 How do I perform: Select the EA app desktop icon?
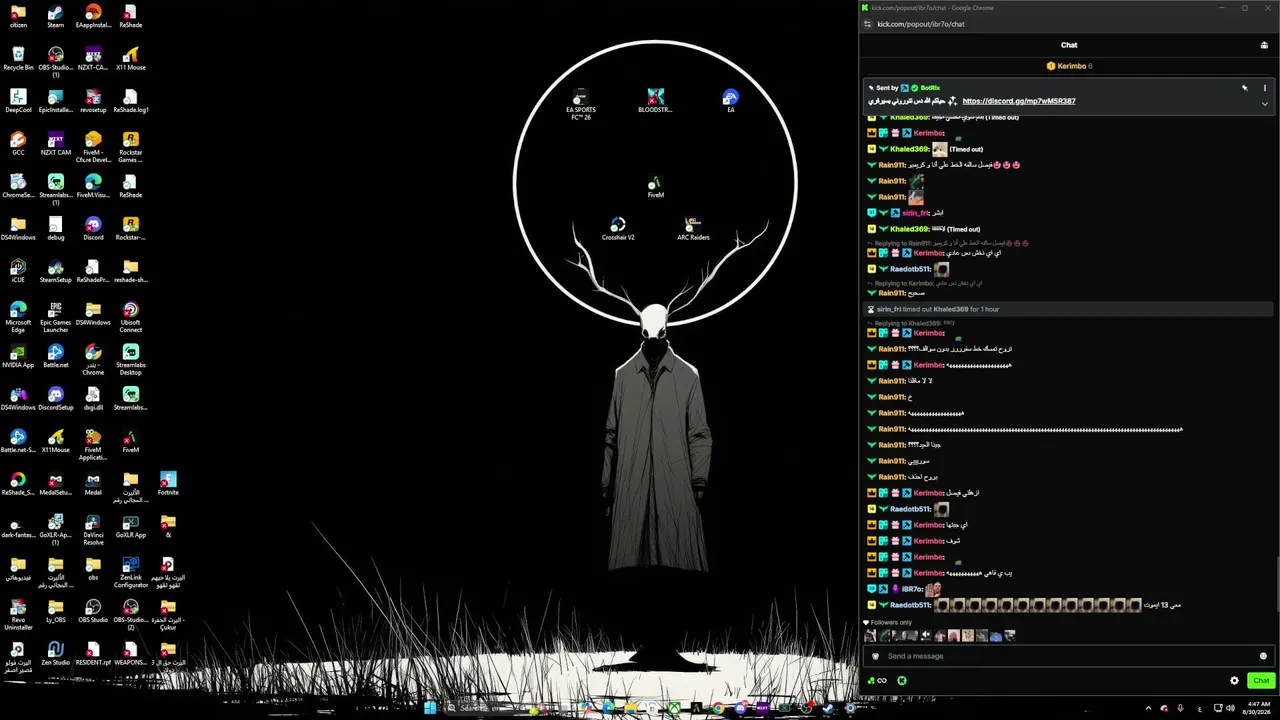point(731,100)
